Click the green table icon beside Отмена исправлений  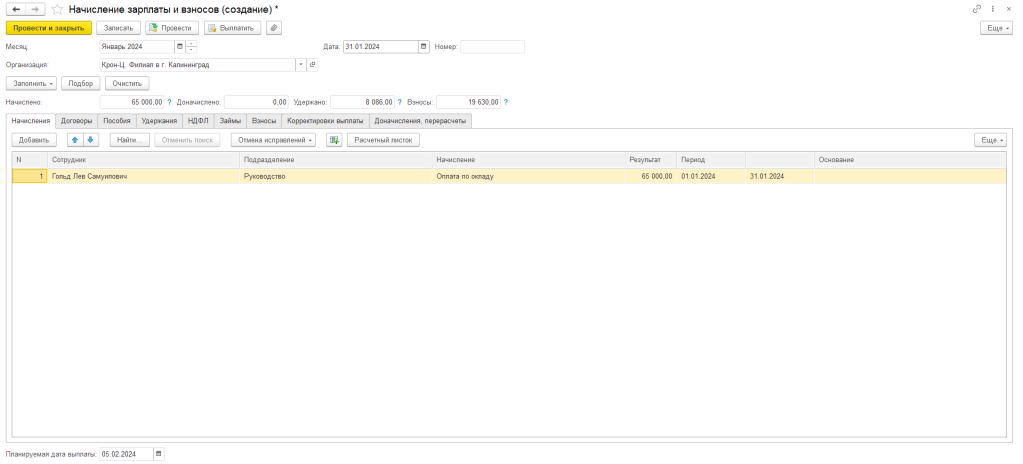point(334,140)
